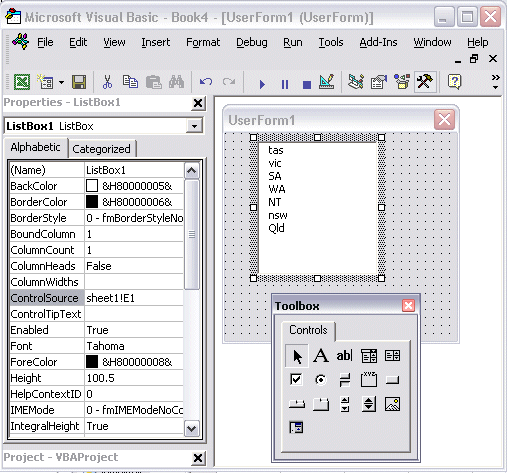Open the Edit menu
This screenshot has width=507, height=473.
point(78,42)
